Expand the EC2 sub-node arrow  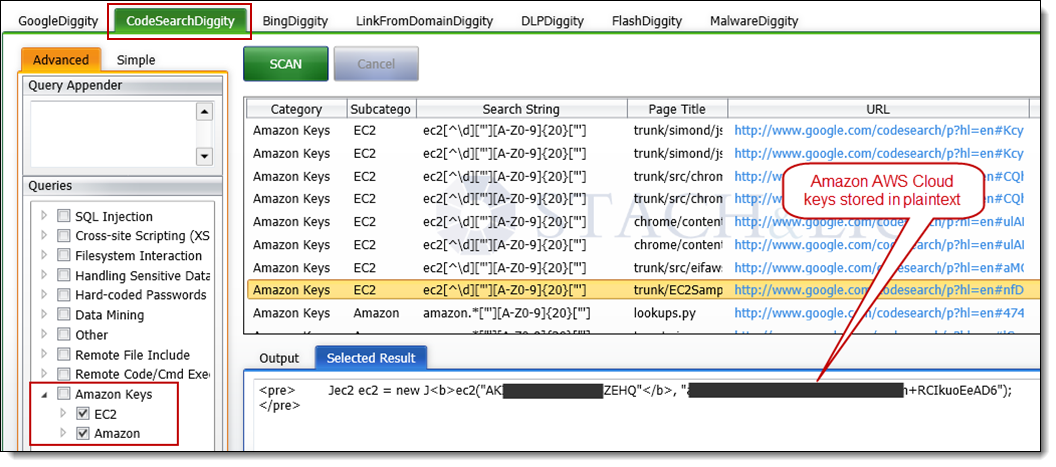coord(64,414)
